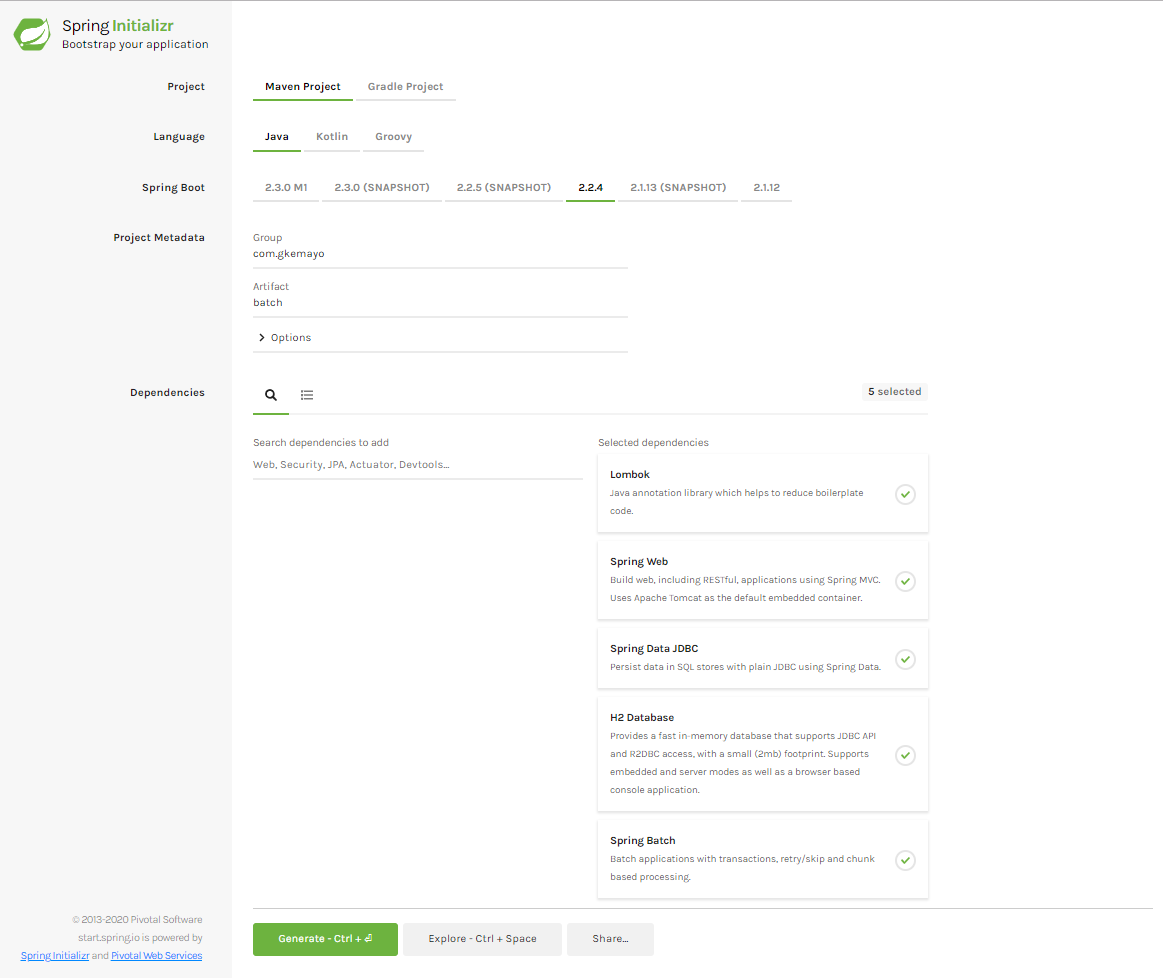Pick Groovy language option
Viewport: 1163px width, 978px height.
point(393,137)
